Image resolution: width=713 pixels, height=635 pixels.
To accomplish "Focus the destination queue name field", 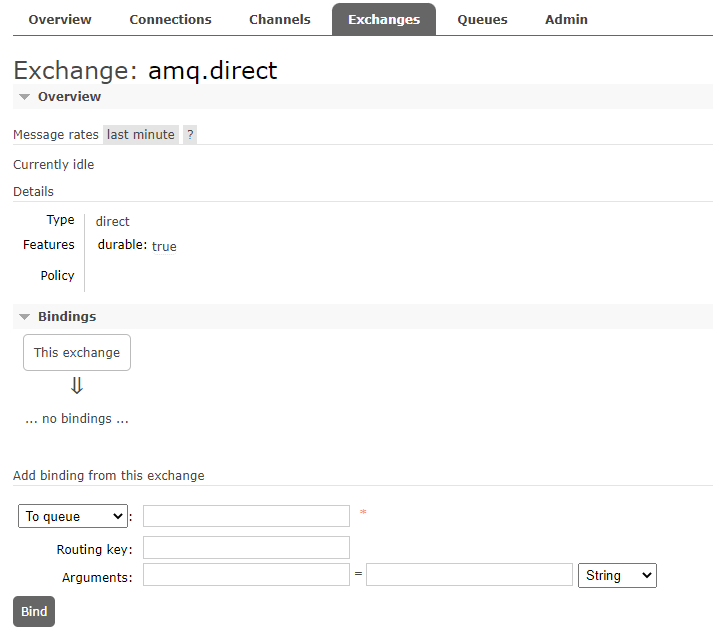I will [x=246, y=516].
